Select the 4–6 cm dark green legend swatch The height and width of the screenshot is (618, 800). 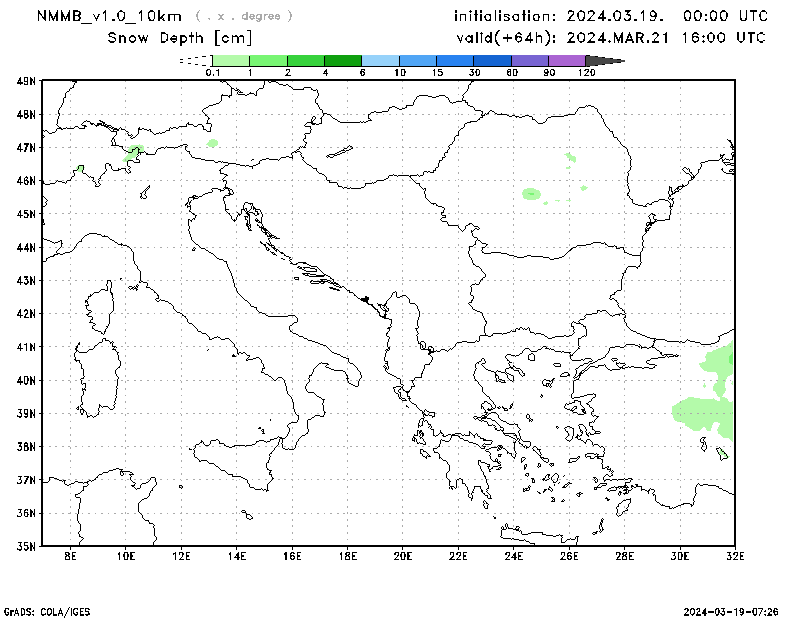(x=343, y=61)
